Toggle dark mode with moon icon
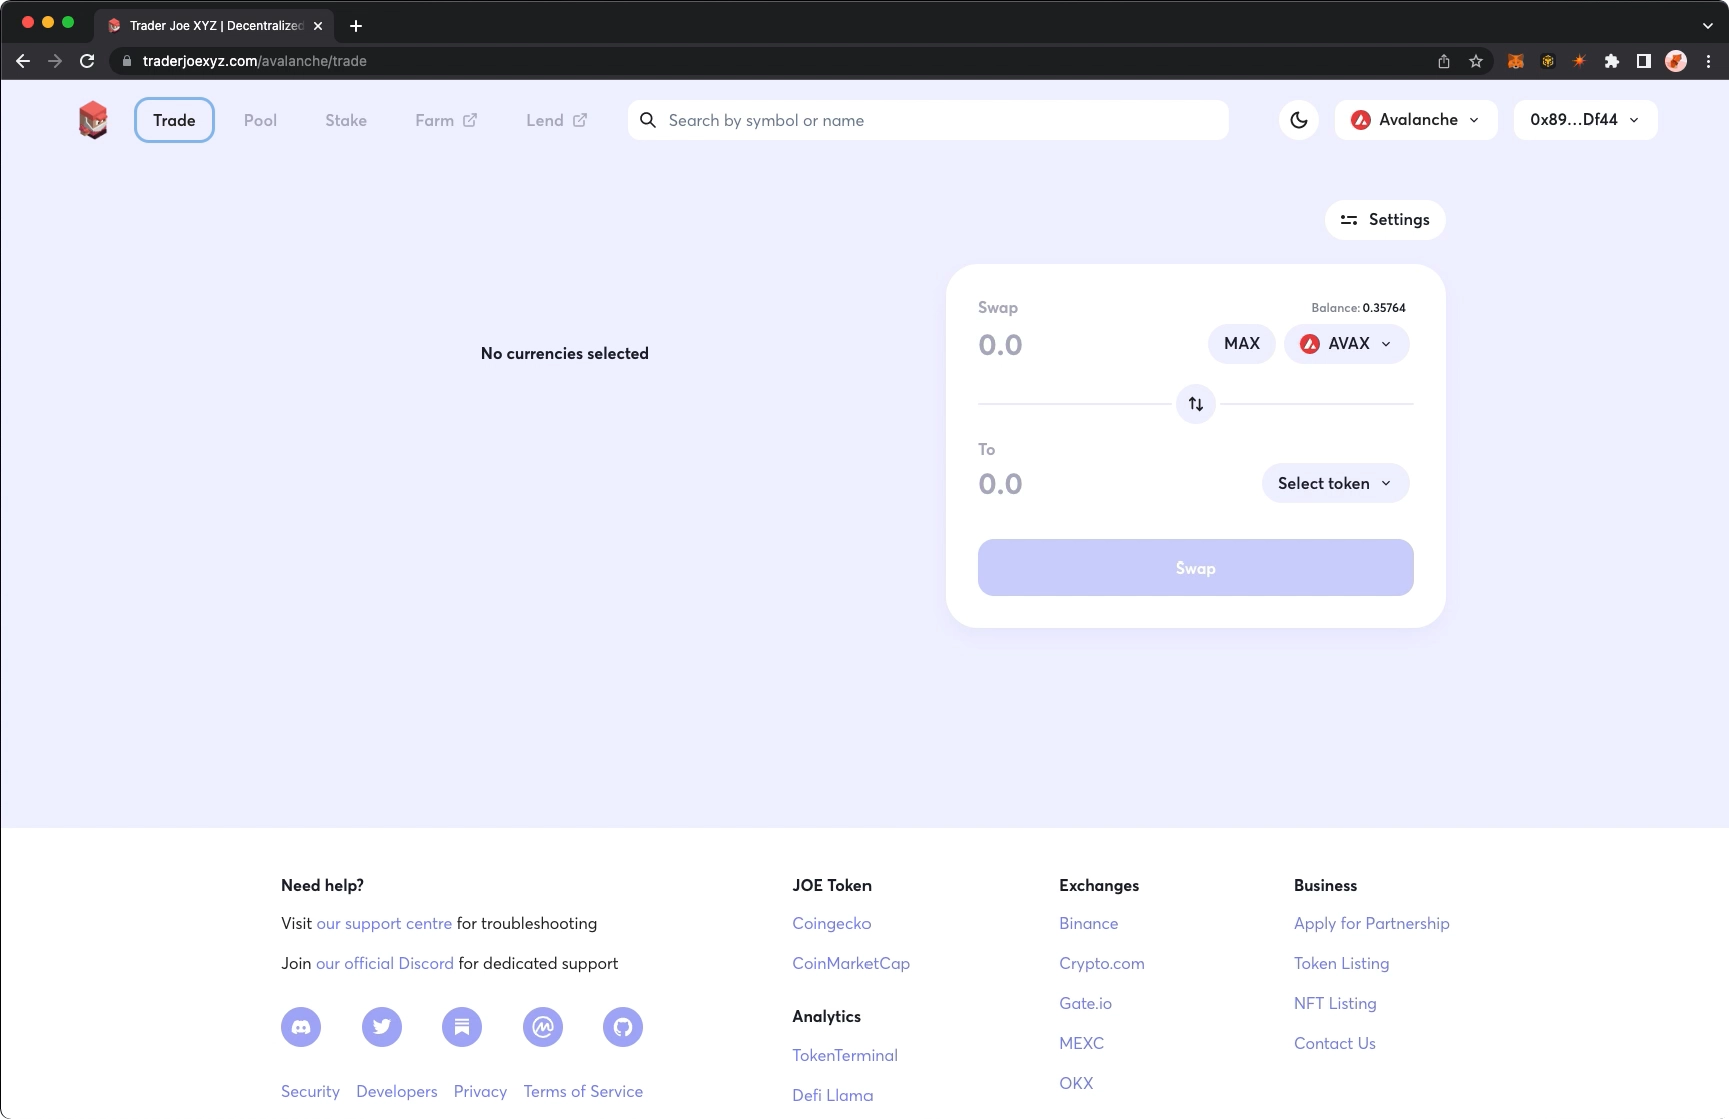The width and height of the screenshot is (1729, 1119). pos(1299,120)
